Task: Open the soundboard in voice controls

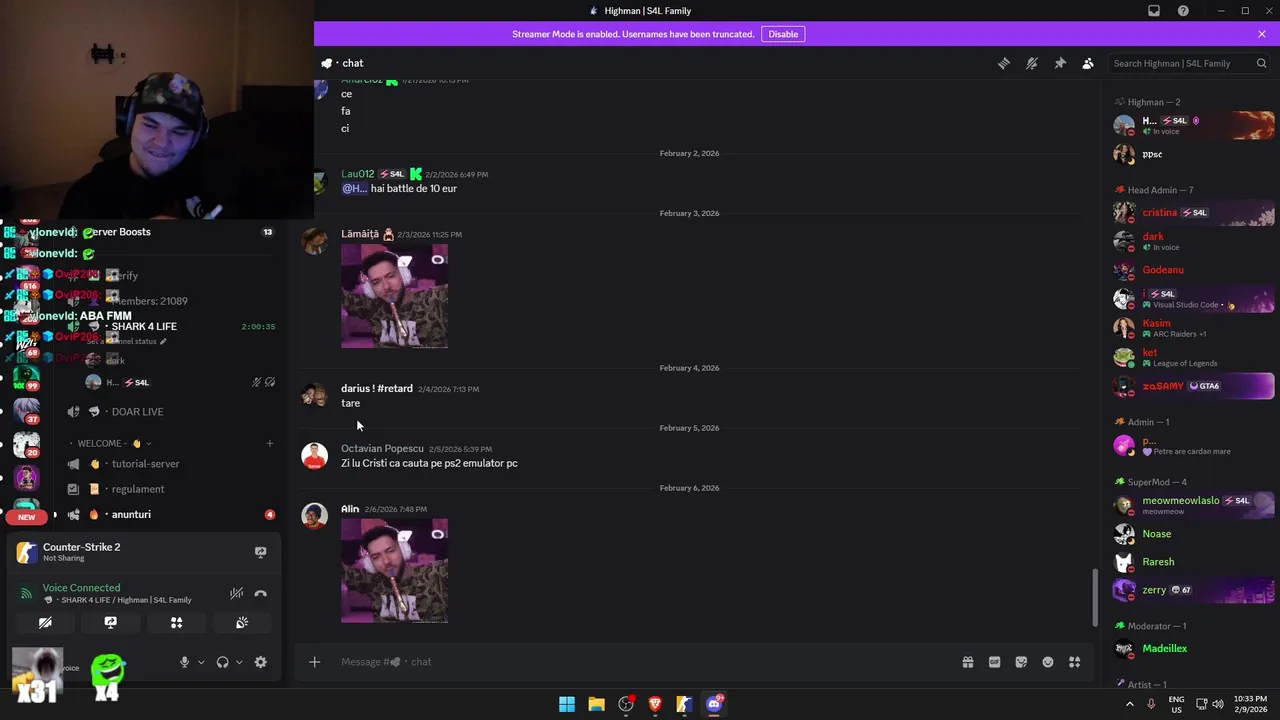Action: [242, 622]
